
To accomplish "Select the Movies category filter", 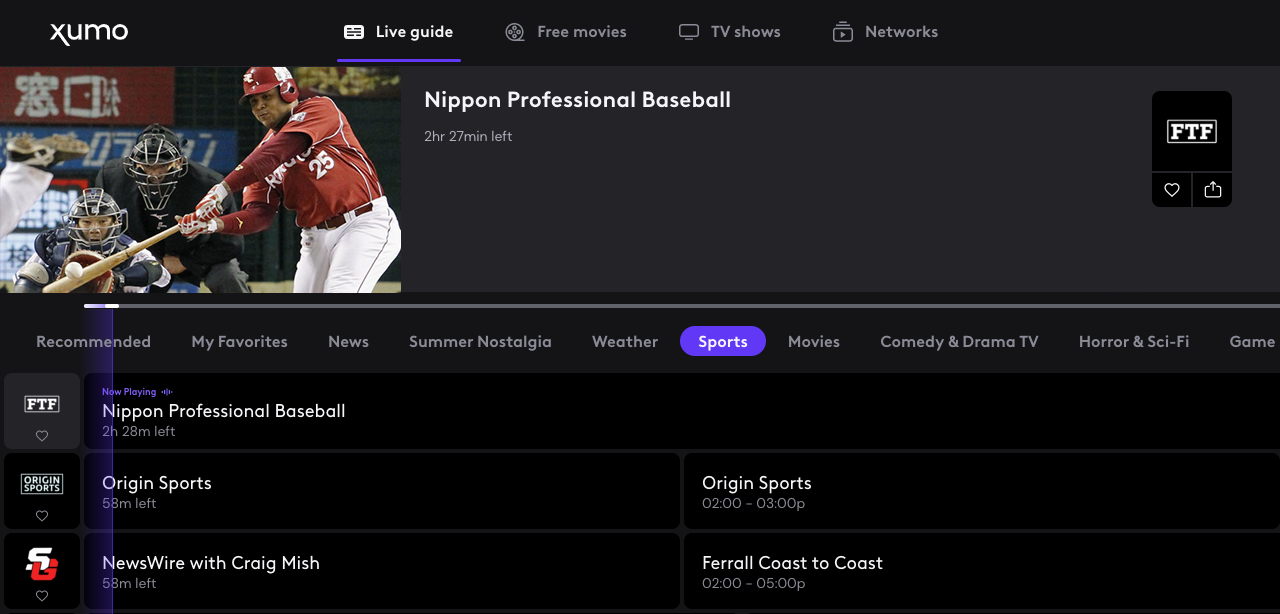I will point(813,342).
